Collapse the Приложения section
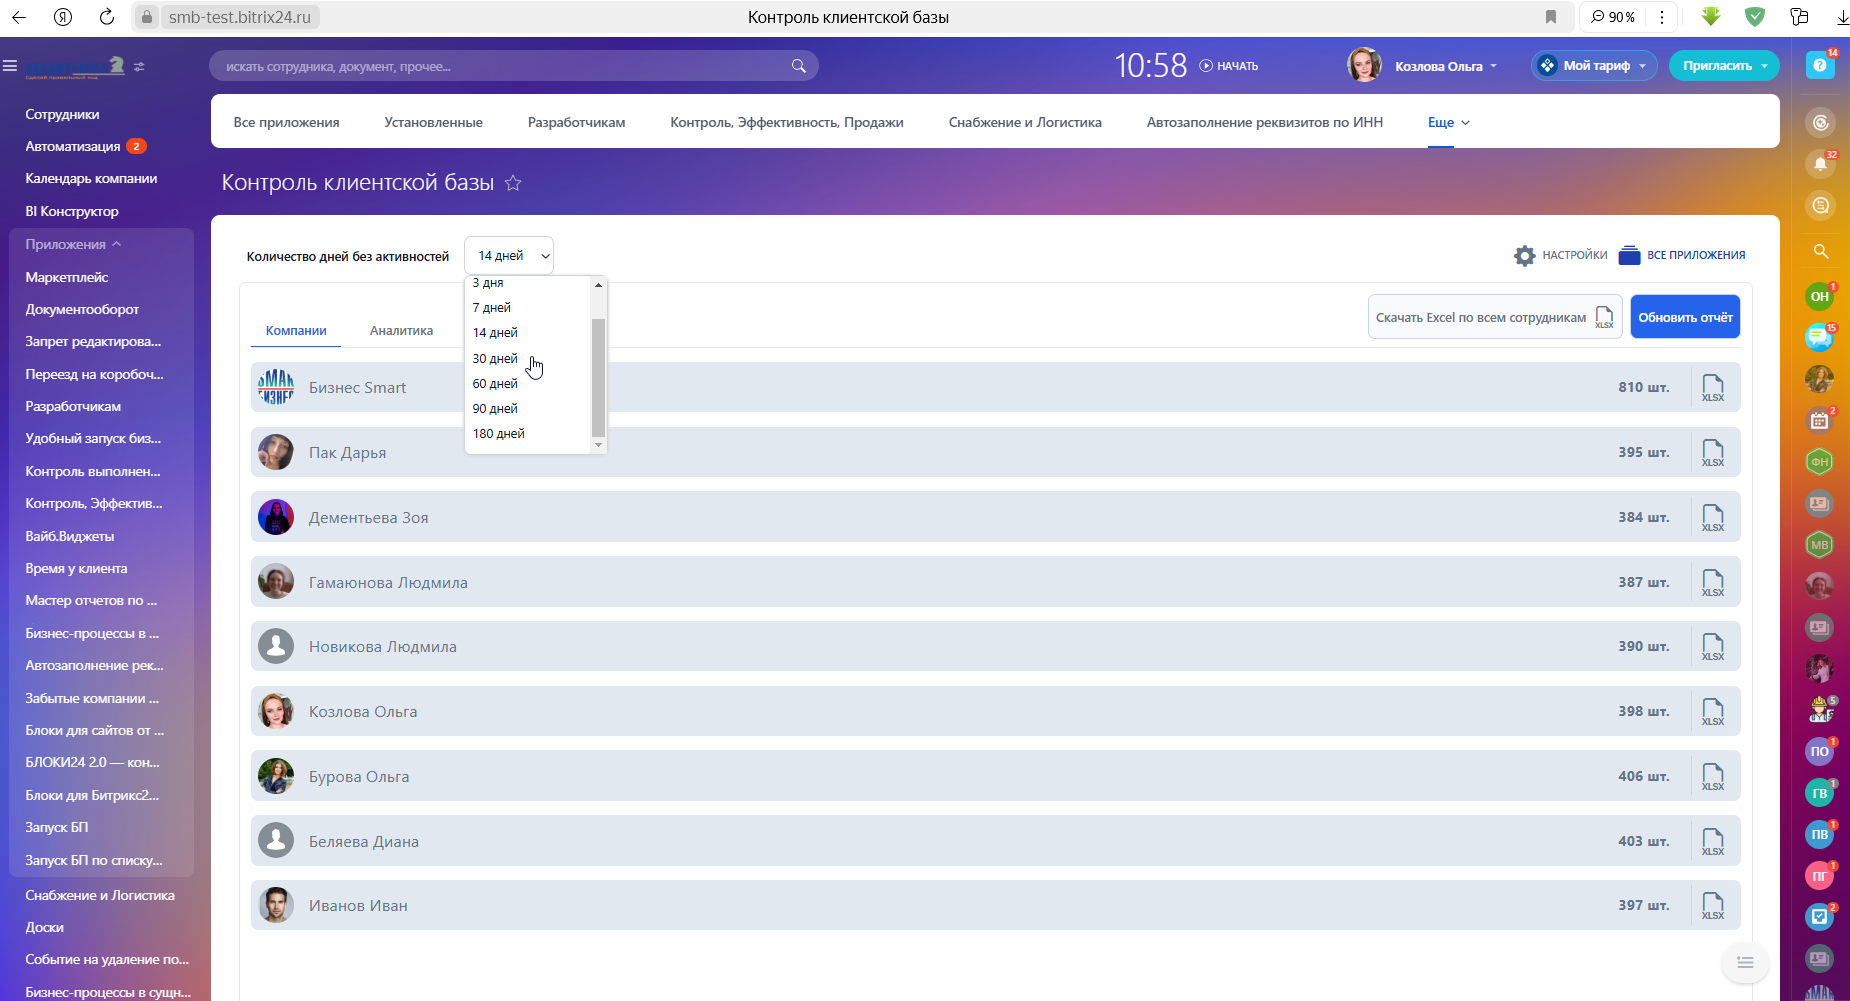1850x1001 pixels. [73, 244]
